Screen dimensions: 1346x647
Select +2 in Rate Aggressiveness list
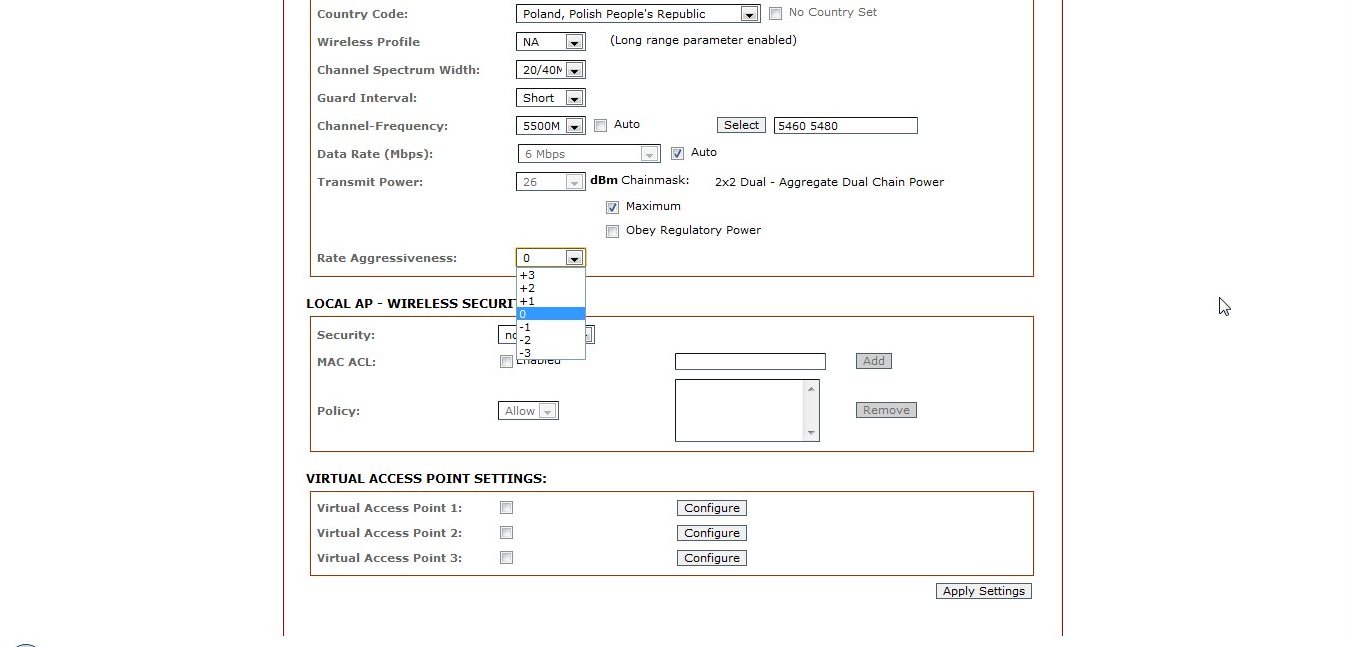pyautogui.click(x=550, y=288)
